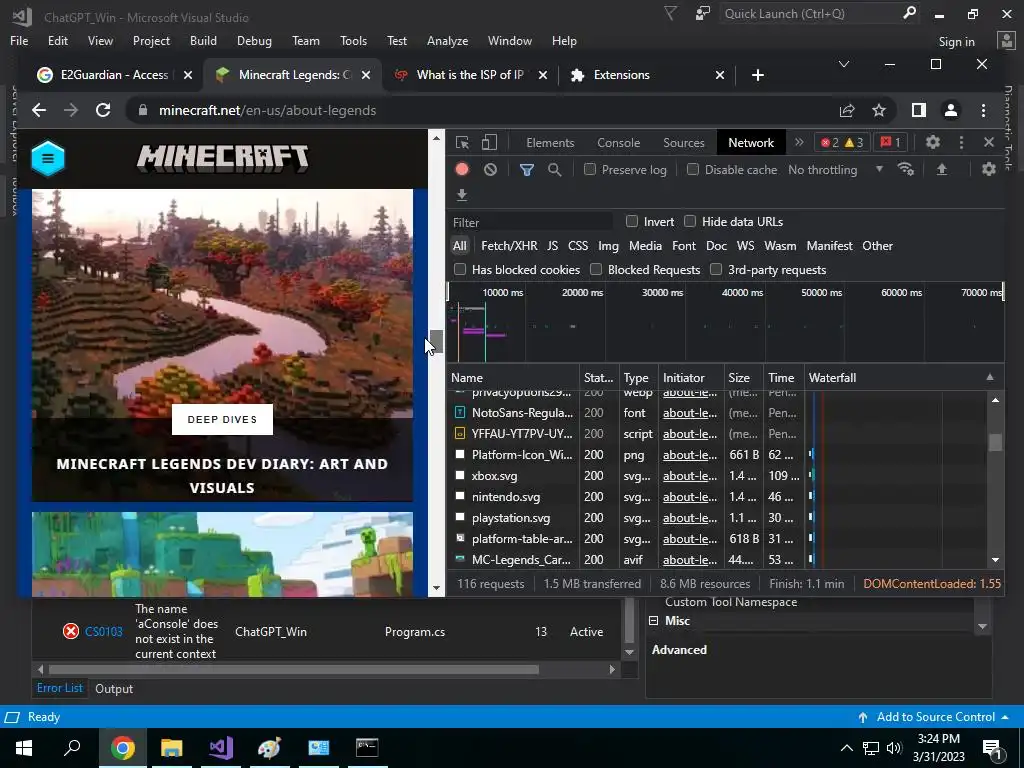Check Has blocked cookies checkbox
Viewport: 1024px width, 768px height.
(x=460, y=270)
